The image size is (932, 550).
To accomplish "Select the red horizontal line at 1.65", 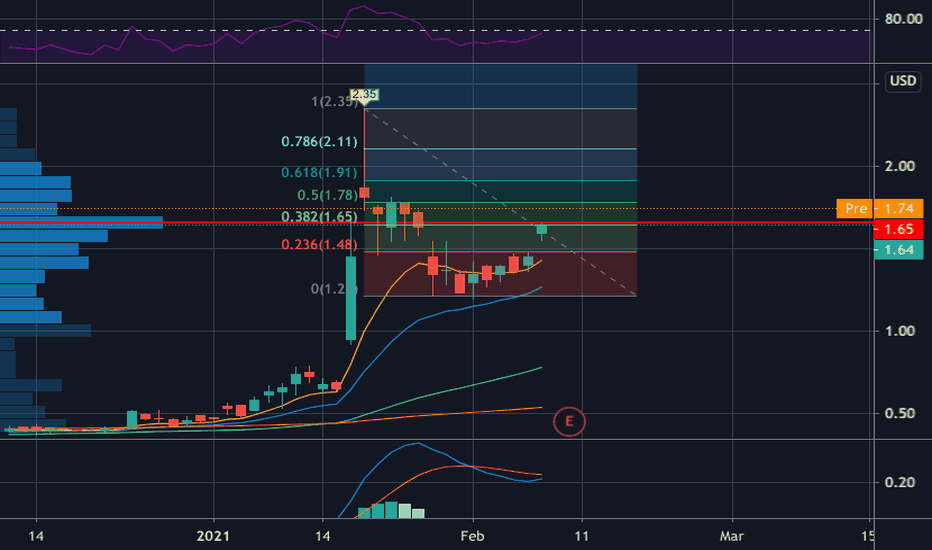I will click(436, 223).
